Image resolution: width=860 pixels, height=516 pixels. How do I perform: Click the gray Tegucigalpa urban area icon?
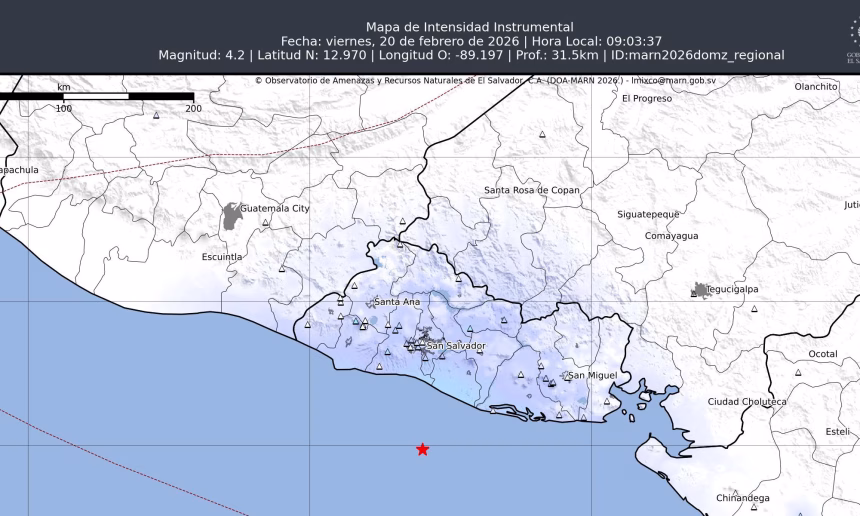pos(700,290)
